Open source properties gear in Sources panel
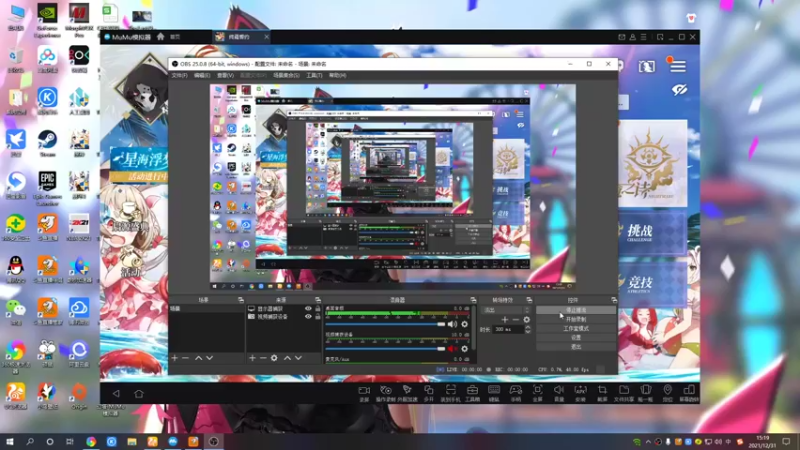This screenshot has height=450, width=800. pos(274,358)
